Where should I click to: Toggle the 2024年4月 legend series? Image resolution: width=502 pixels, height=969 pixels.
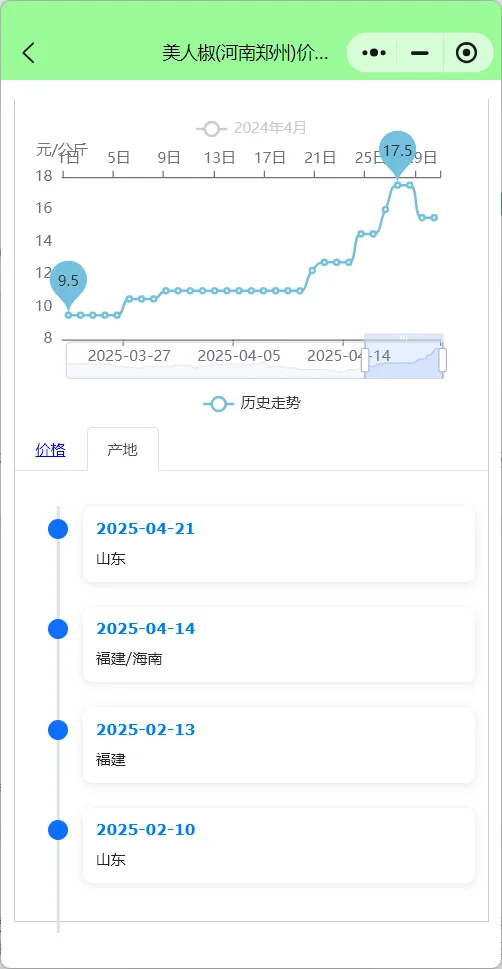[x=251, y=129]
